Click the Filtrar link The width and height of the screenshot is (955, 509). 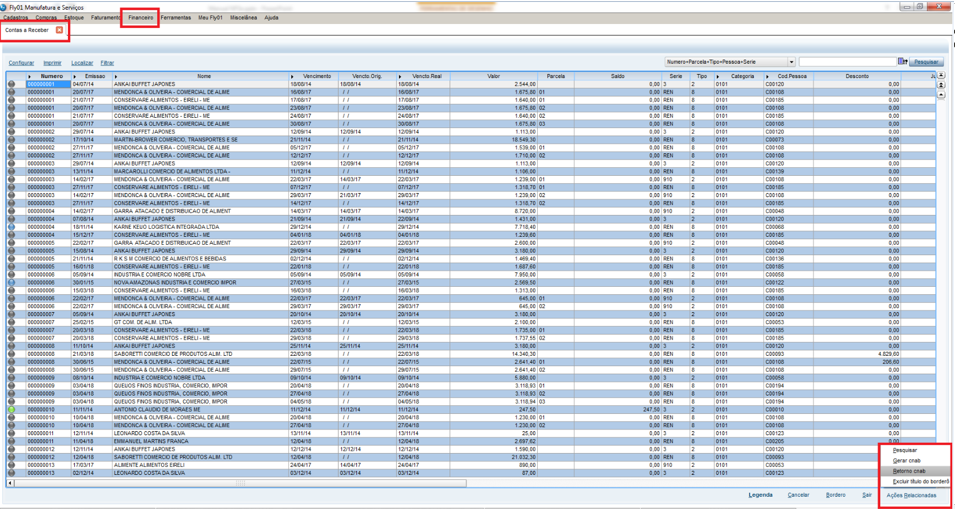(107, 63)
